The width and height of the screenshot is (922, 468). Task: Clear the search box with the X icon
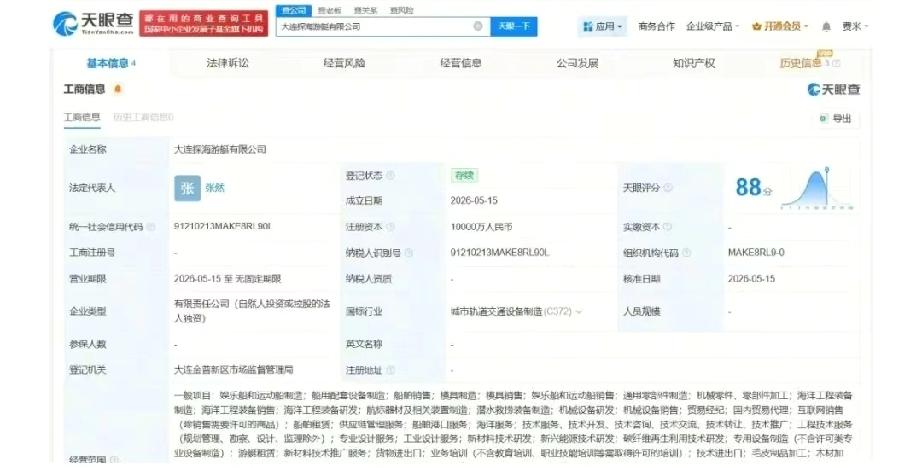(x=478, y=26)
